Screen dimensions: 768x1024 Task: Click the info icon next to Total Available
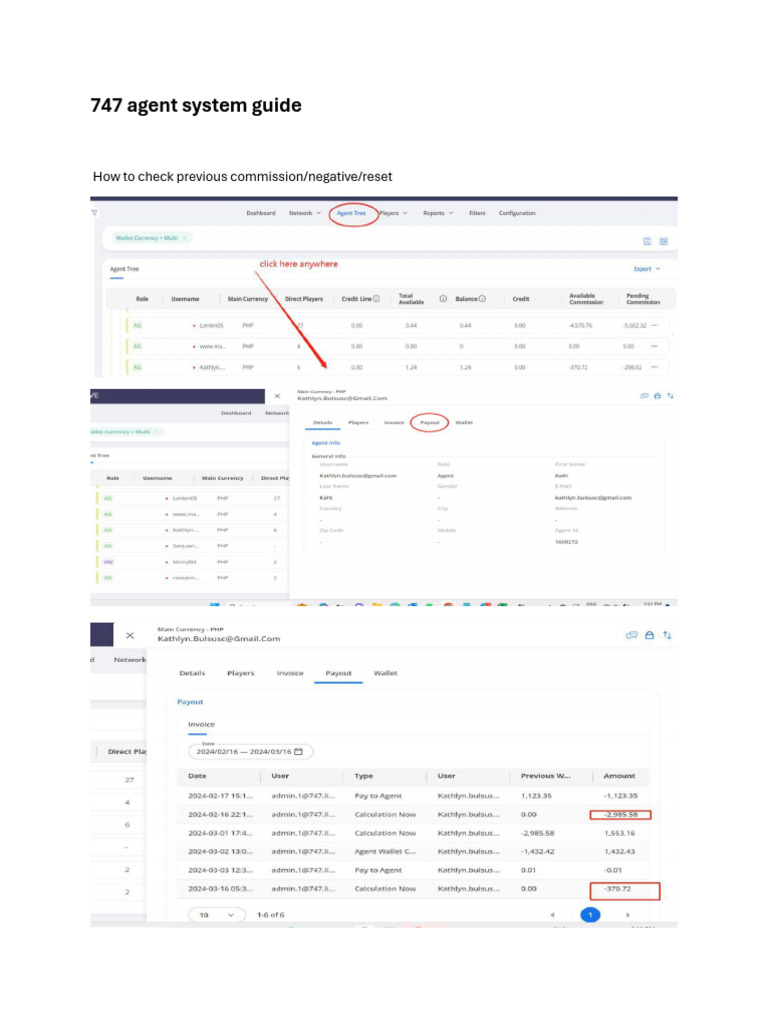[443, 298]
